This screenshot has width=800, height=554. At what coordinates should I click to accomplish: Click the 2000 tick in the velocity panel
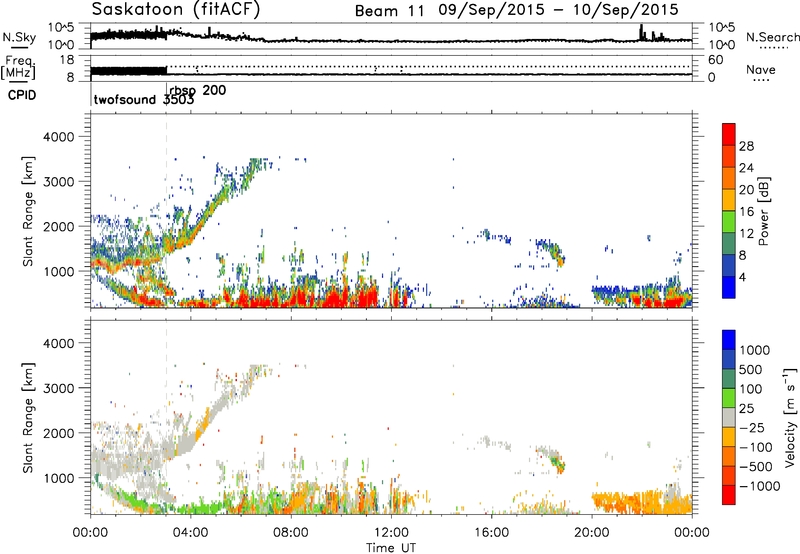coord(58,433)
